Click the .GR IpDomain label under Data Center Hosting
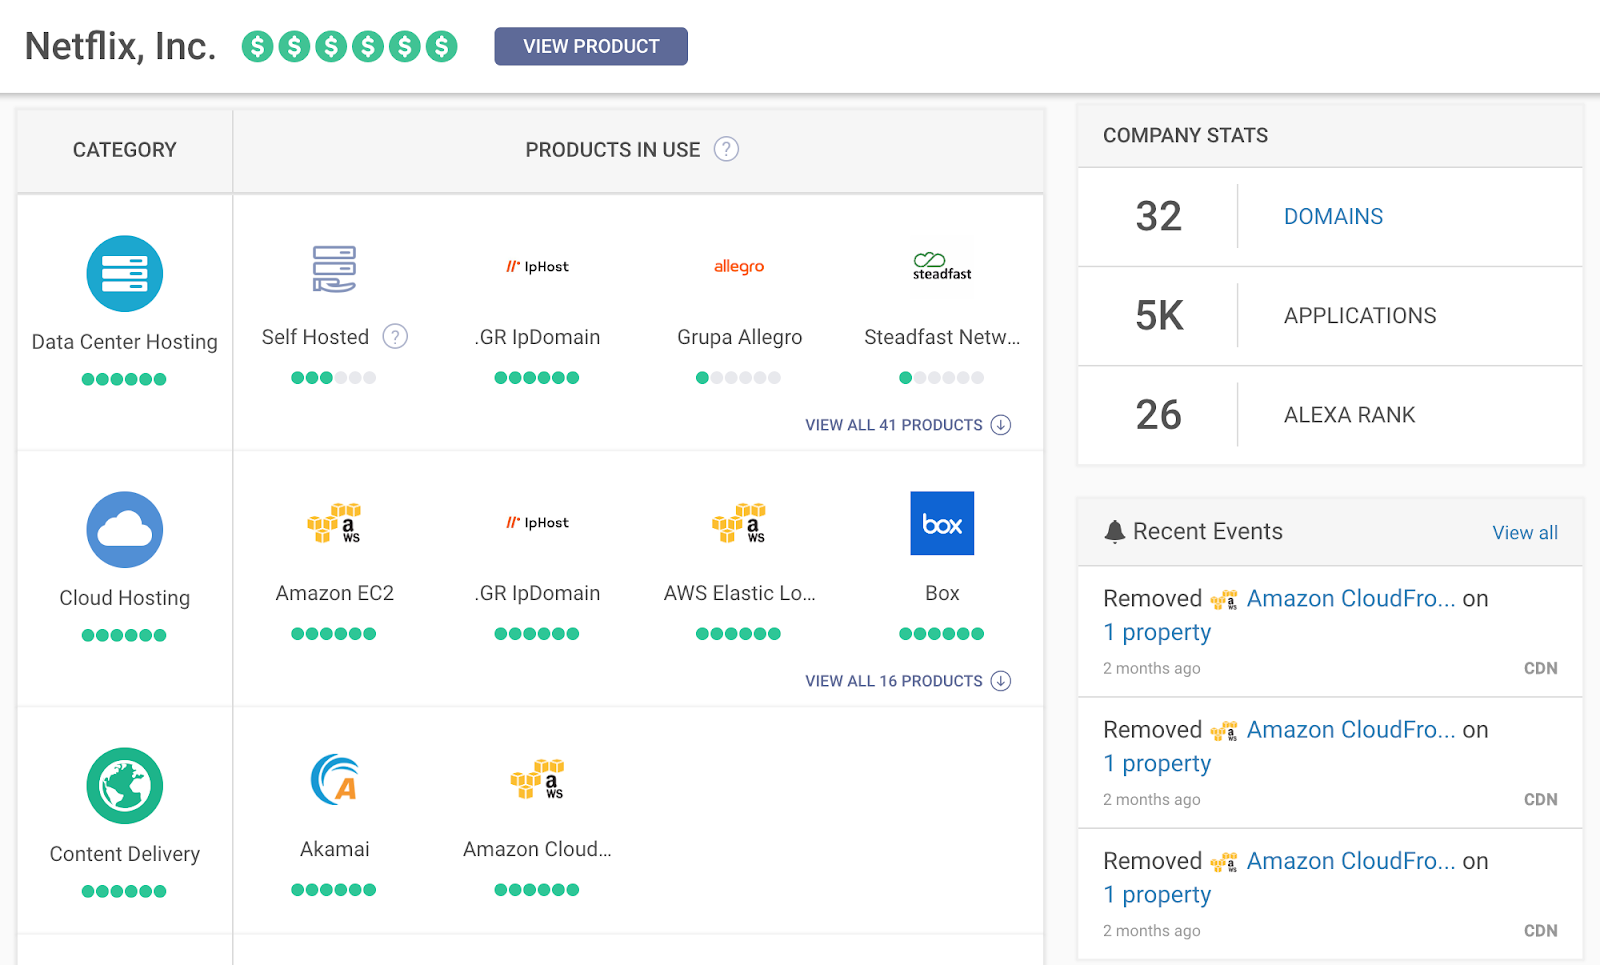 (537, 337)
